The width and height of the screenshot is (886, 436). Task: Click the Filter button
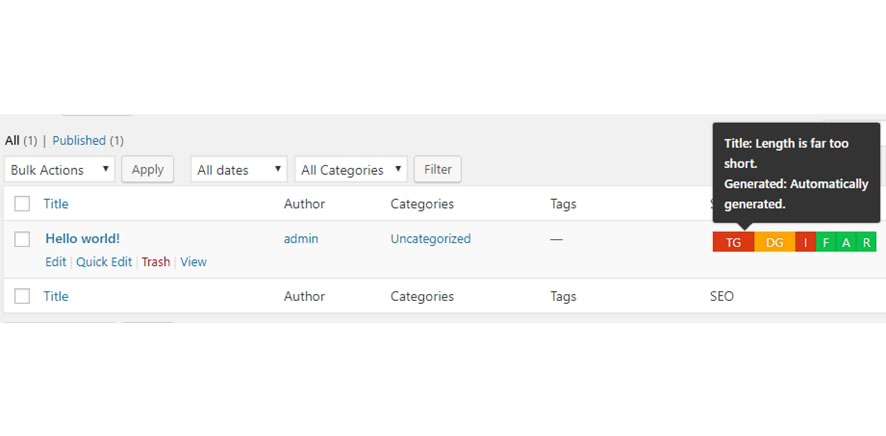tap(437, 169)
